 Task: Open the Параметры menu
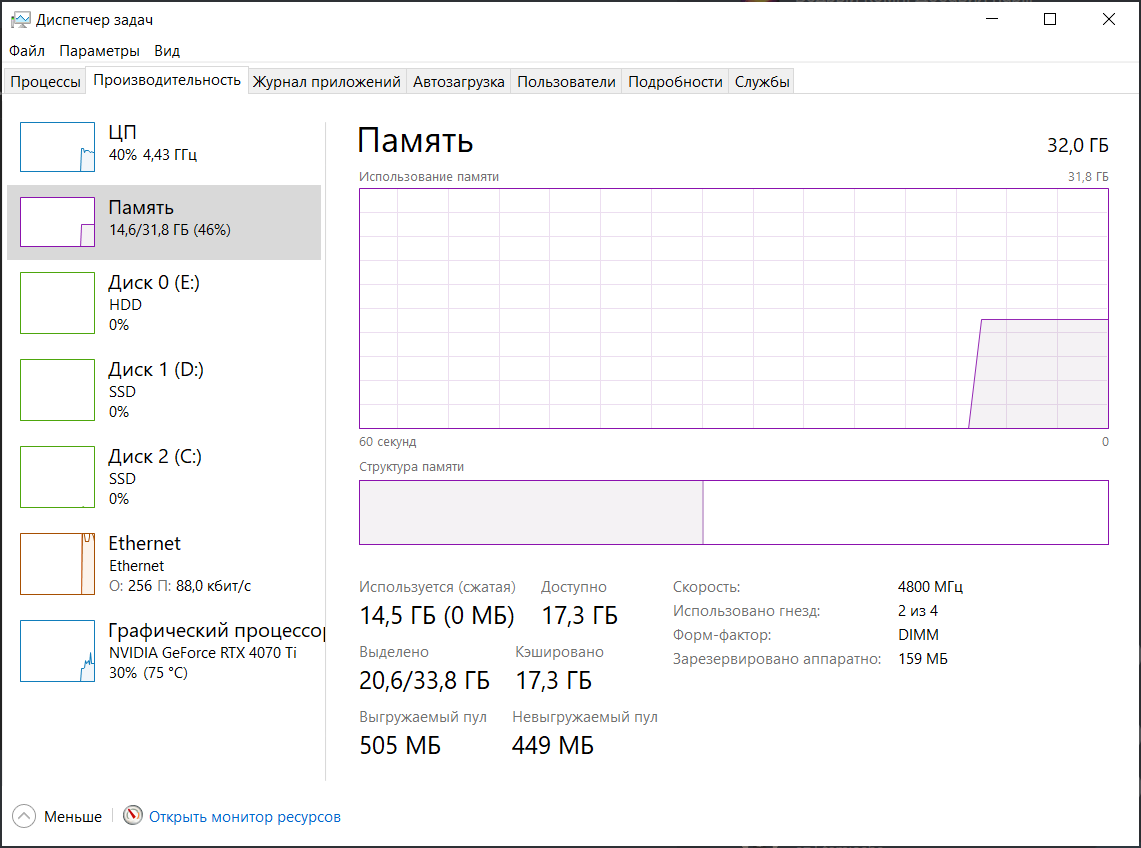[99, 51]
